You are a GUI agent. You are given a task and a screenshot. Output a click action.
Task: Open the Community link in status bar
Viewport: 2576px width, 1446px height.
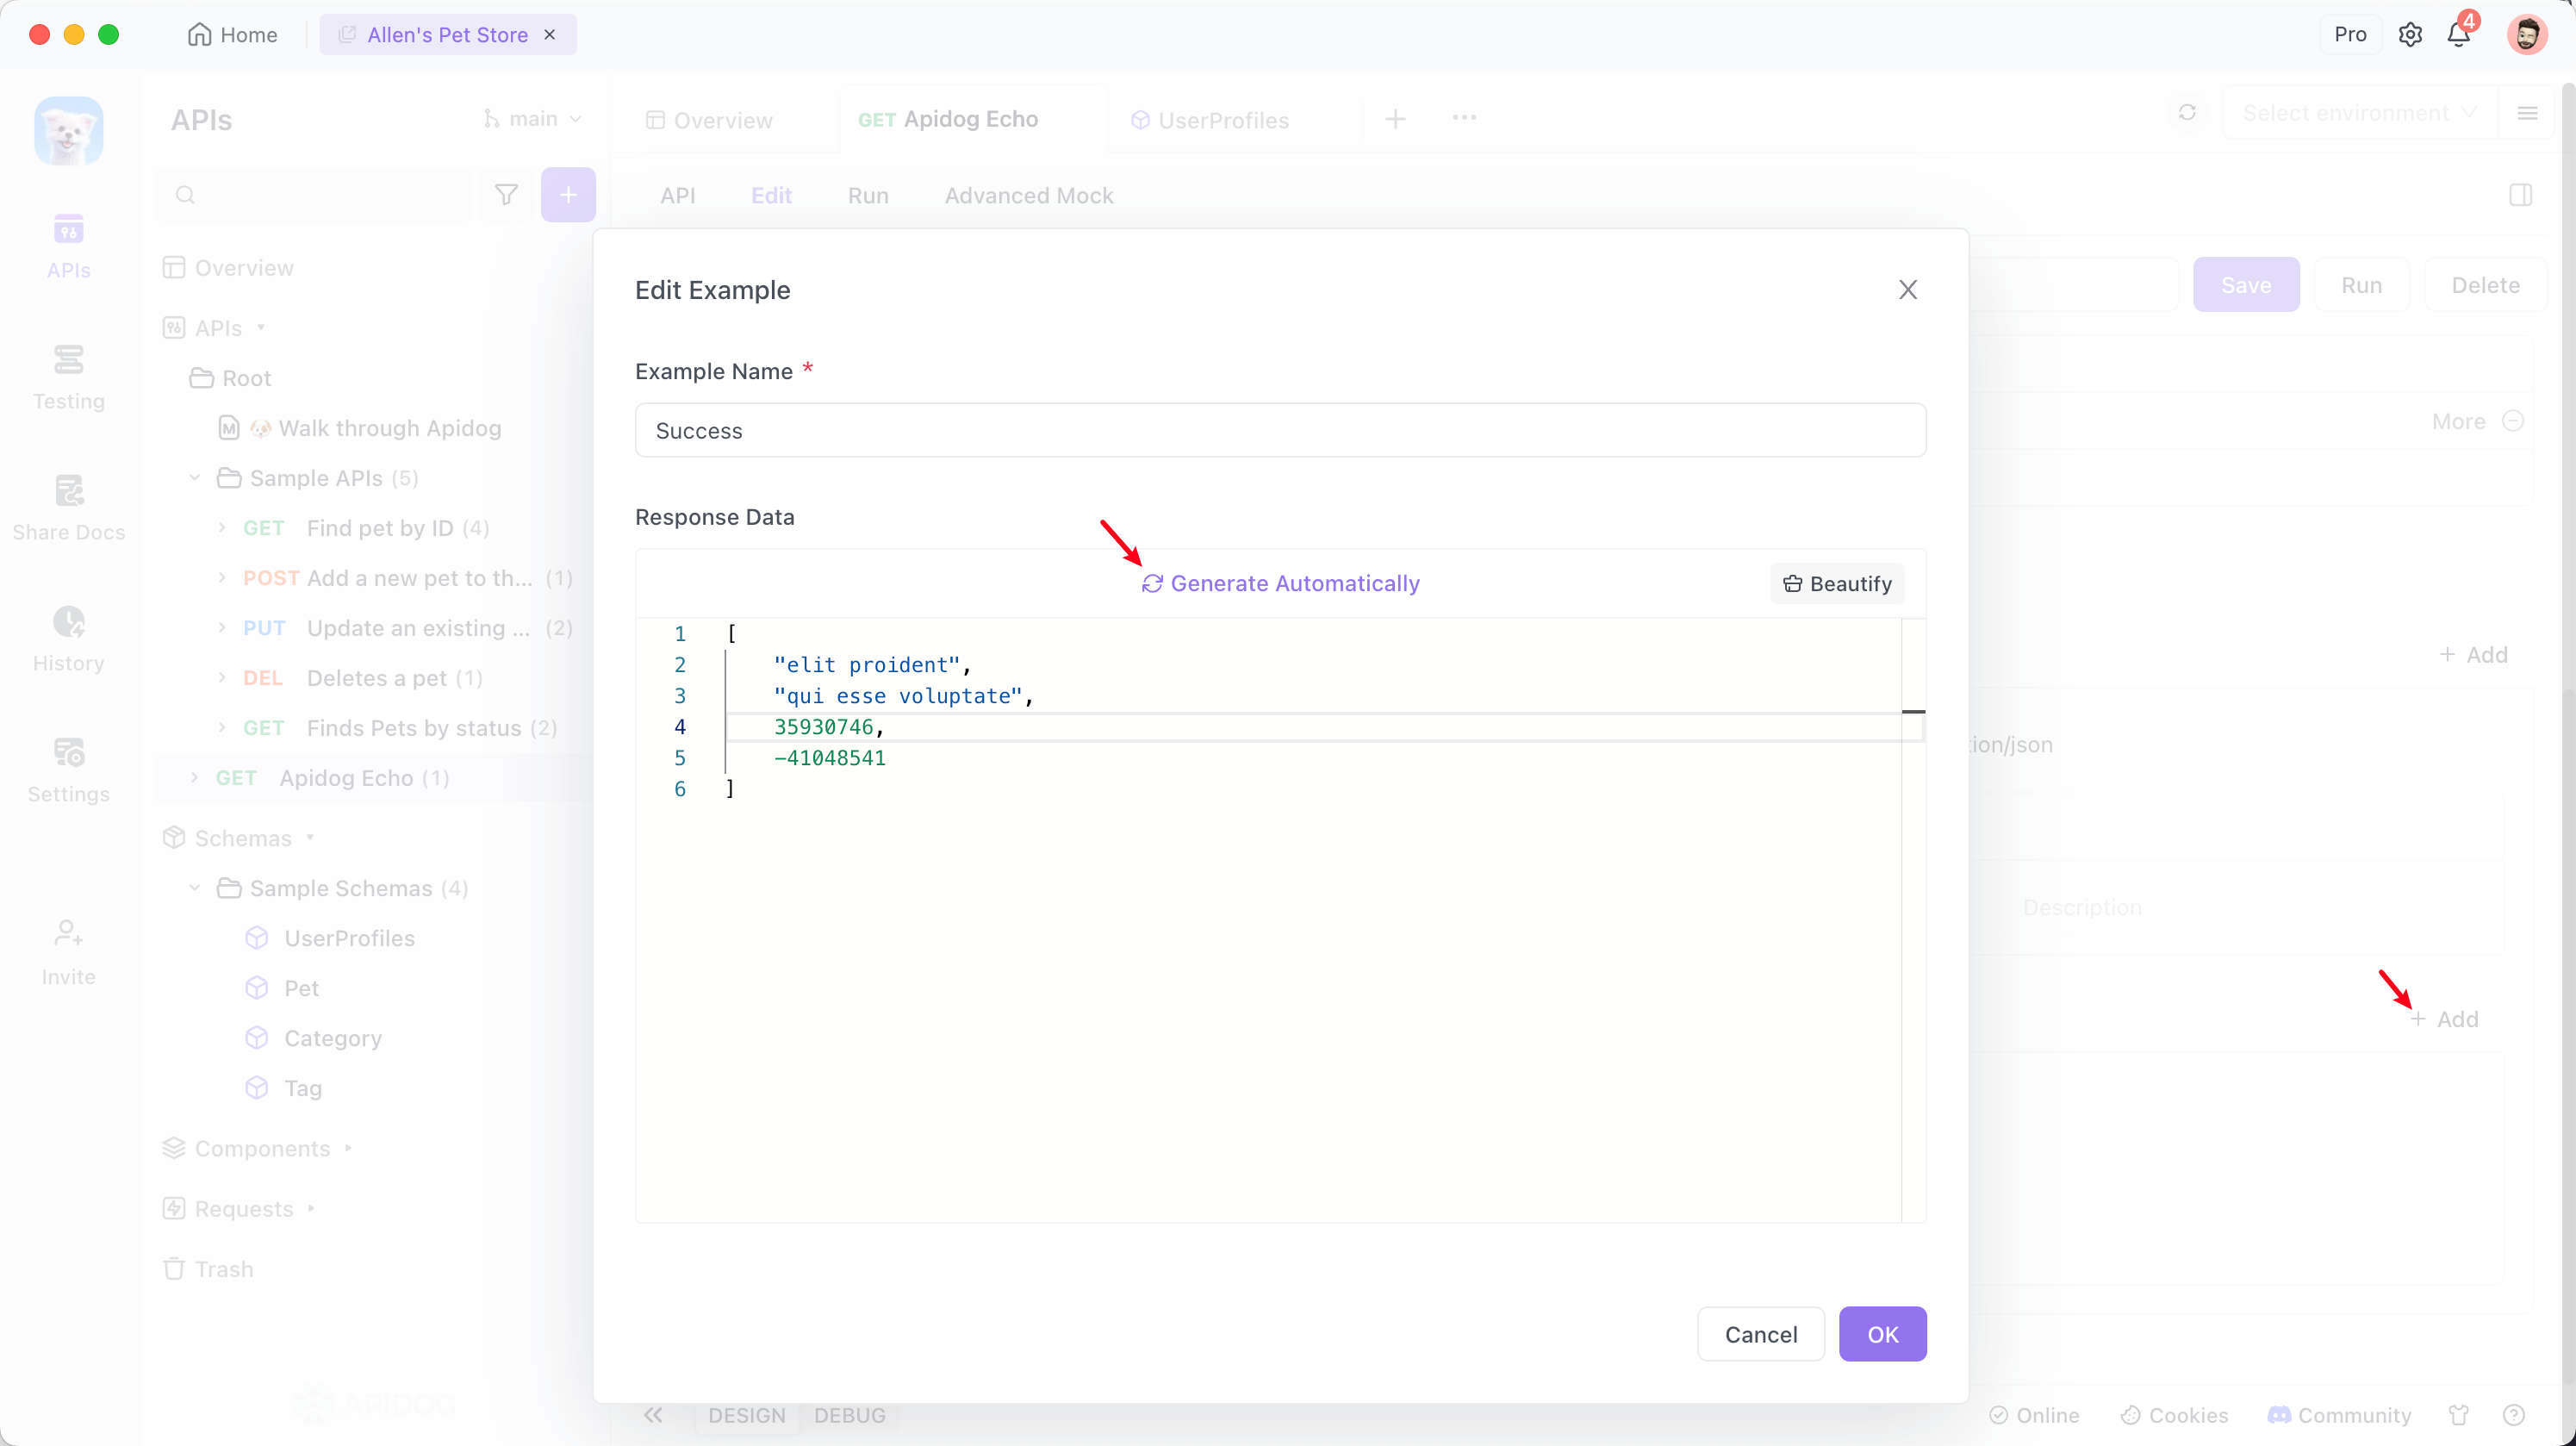pos(2339,1415)
